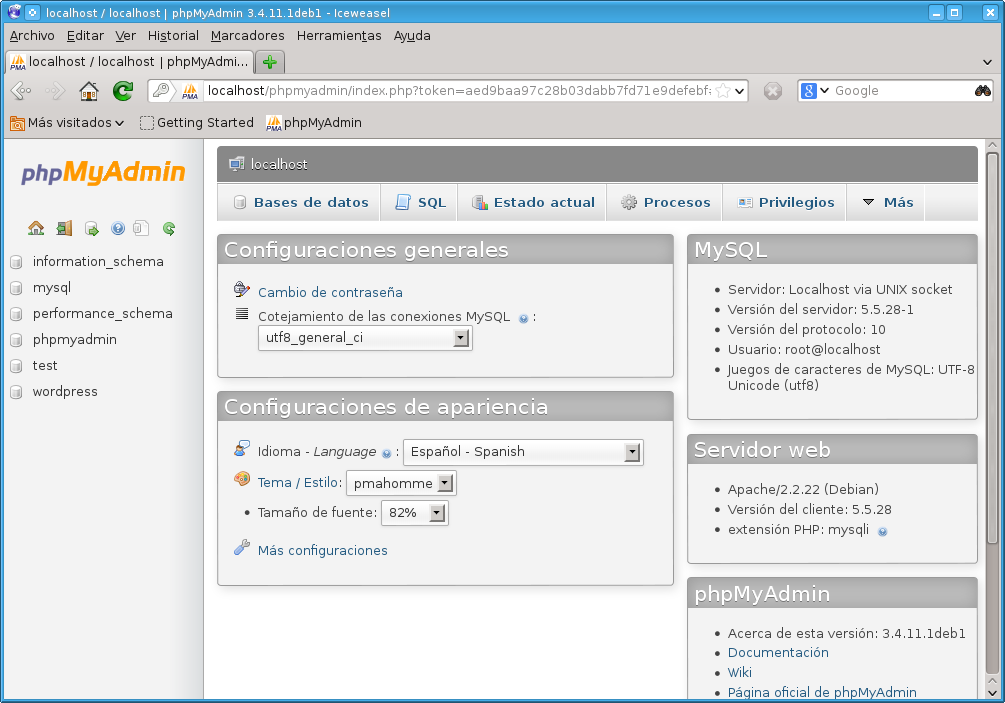The width and height of the screenshot is (1005, 703).
Task: Click the database icon beside performance_schema
Action: 17,314
